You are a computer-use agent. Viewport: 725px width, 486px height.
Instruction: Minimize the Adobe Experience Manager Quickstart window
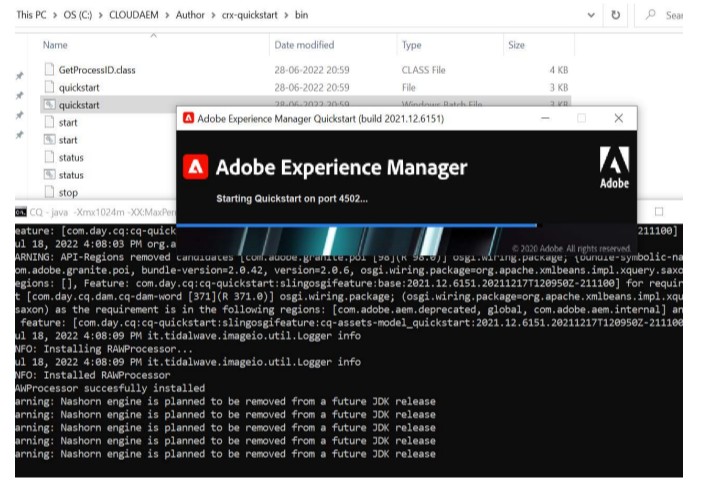(545, 118)
